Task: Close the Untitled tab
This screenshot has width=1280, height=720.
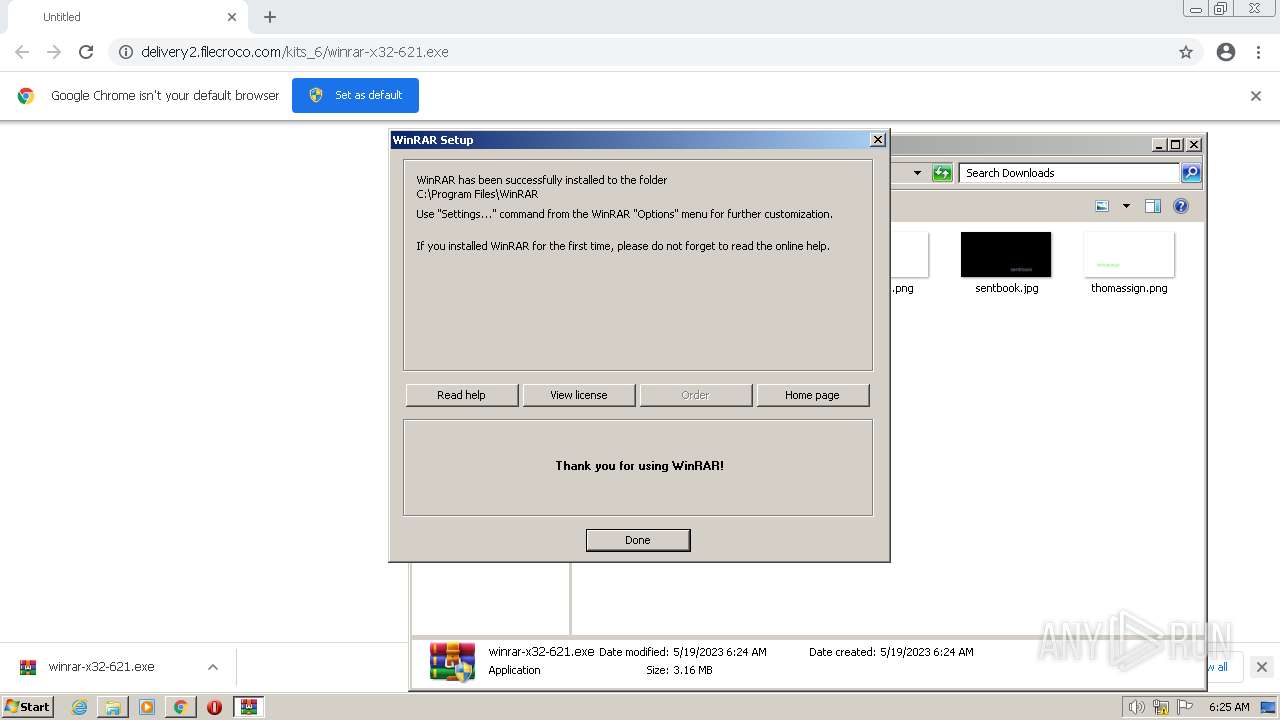Action: [x=232, y=17]
